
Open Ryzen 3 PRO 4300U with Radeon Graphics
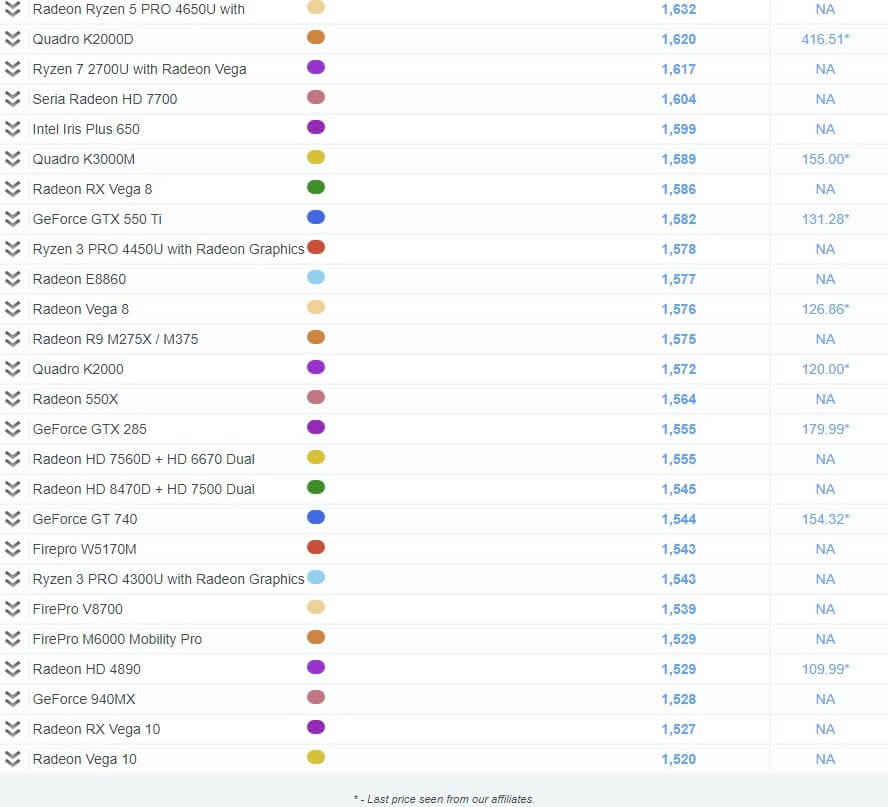168,579
